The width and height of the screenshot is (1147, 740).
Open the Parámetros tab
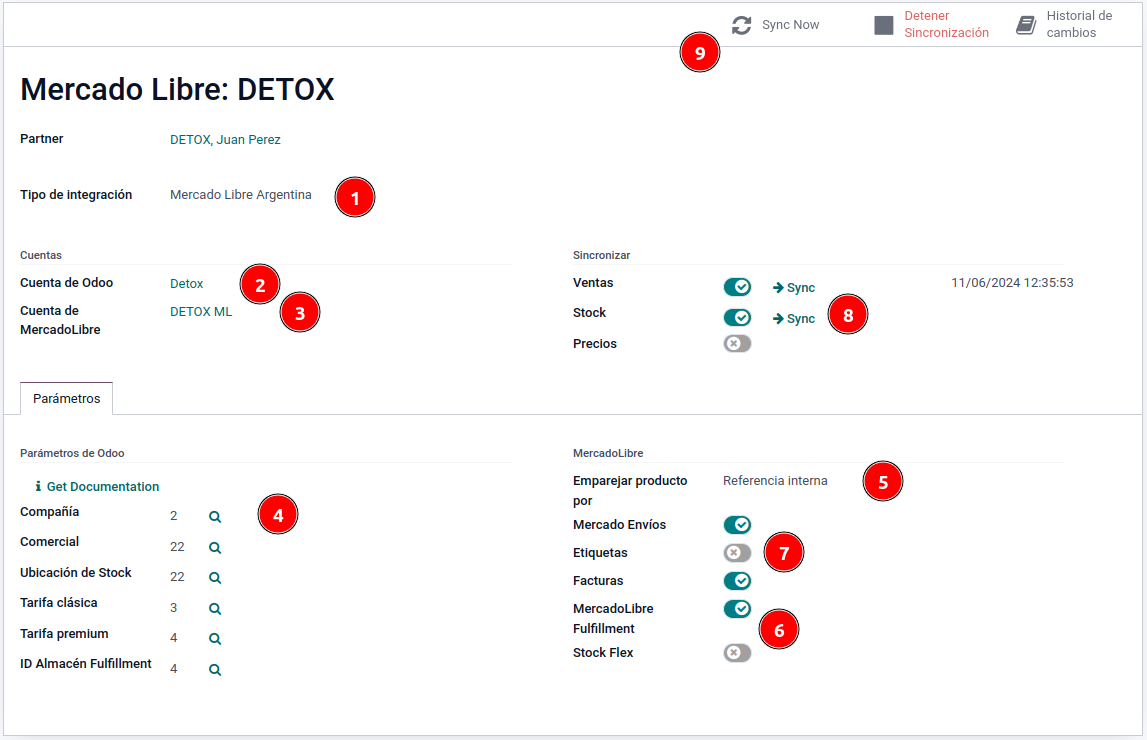[x=67, y=399]
